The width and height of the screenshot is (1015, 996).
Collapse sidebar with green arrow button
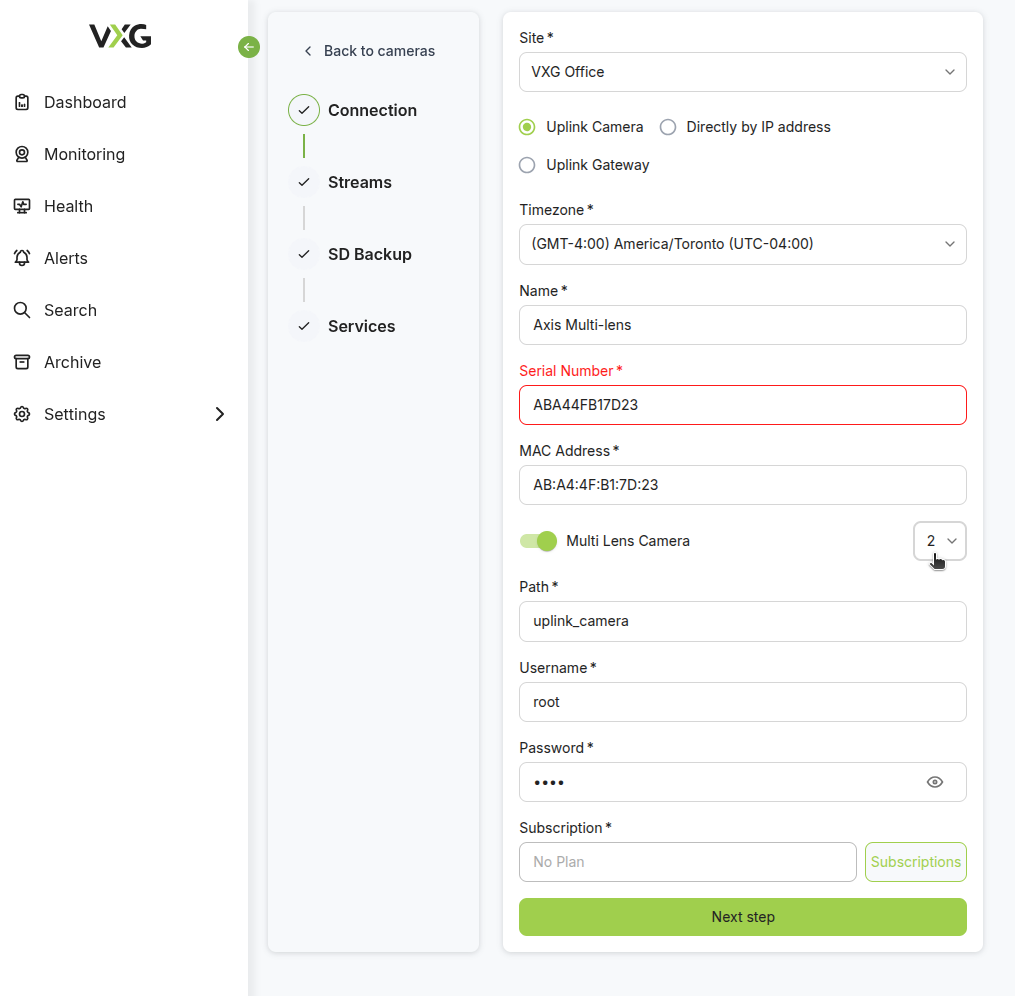click(x=249, y=47)
